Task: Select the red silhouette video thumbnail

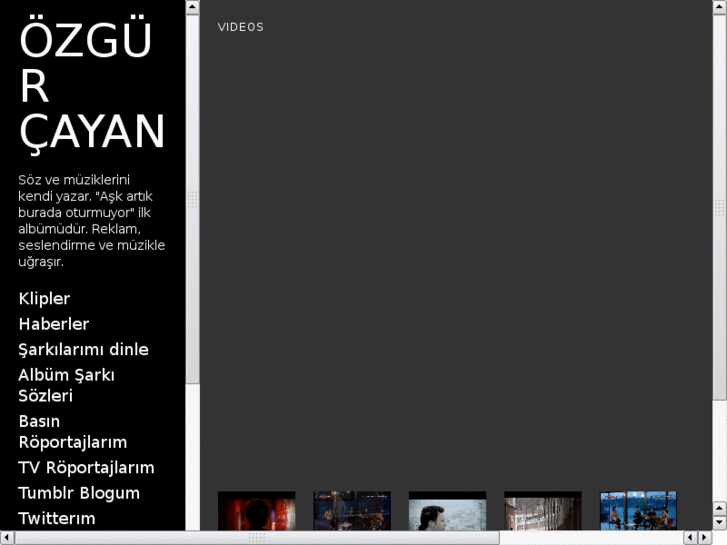Action: pos(256,511)
